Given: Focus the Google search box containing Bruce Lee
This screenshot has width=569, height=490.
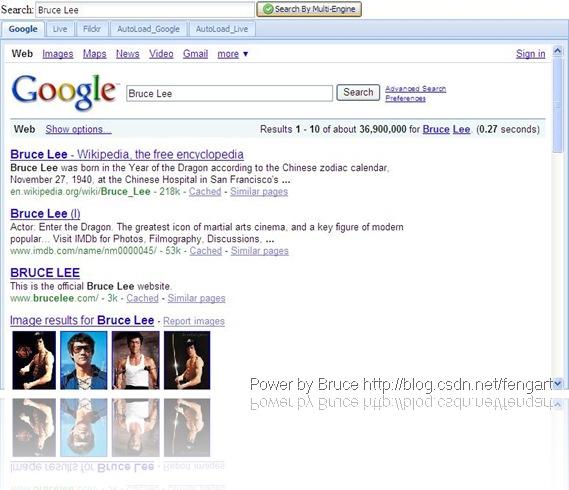Looking at the screenshot, I should tap(229, 93).
